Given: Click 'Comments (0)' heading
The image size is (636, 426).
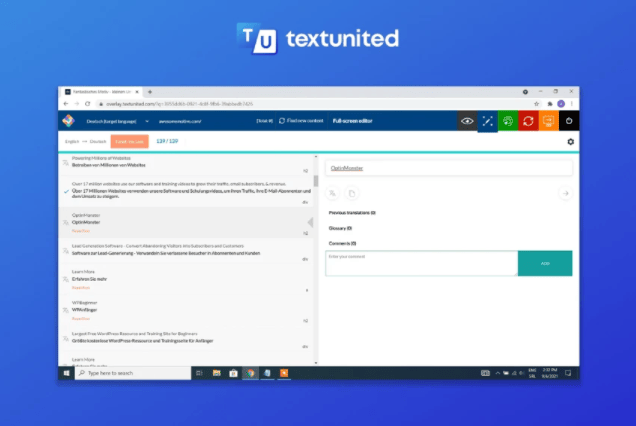Looking at the screenshot, I should 342,243.
